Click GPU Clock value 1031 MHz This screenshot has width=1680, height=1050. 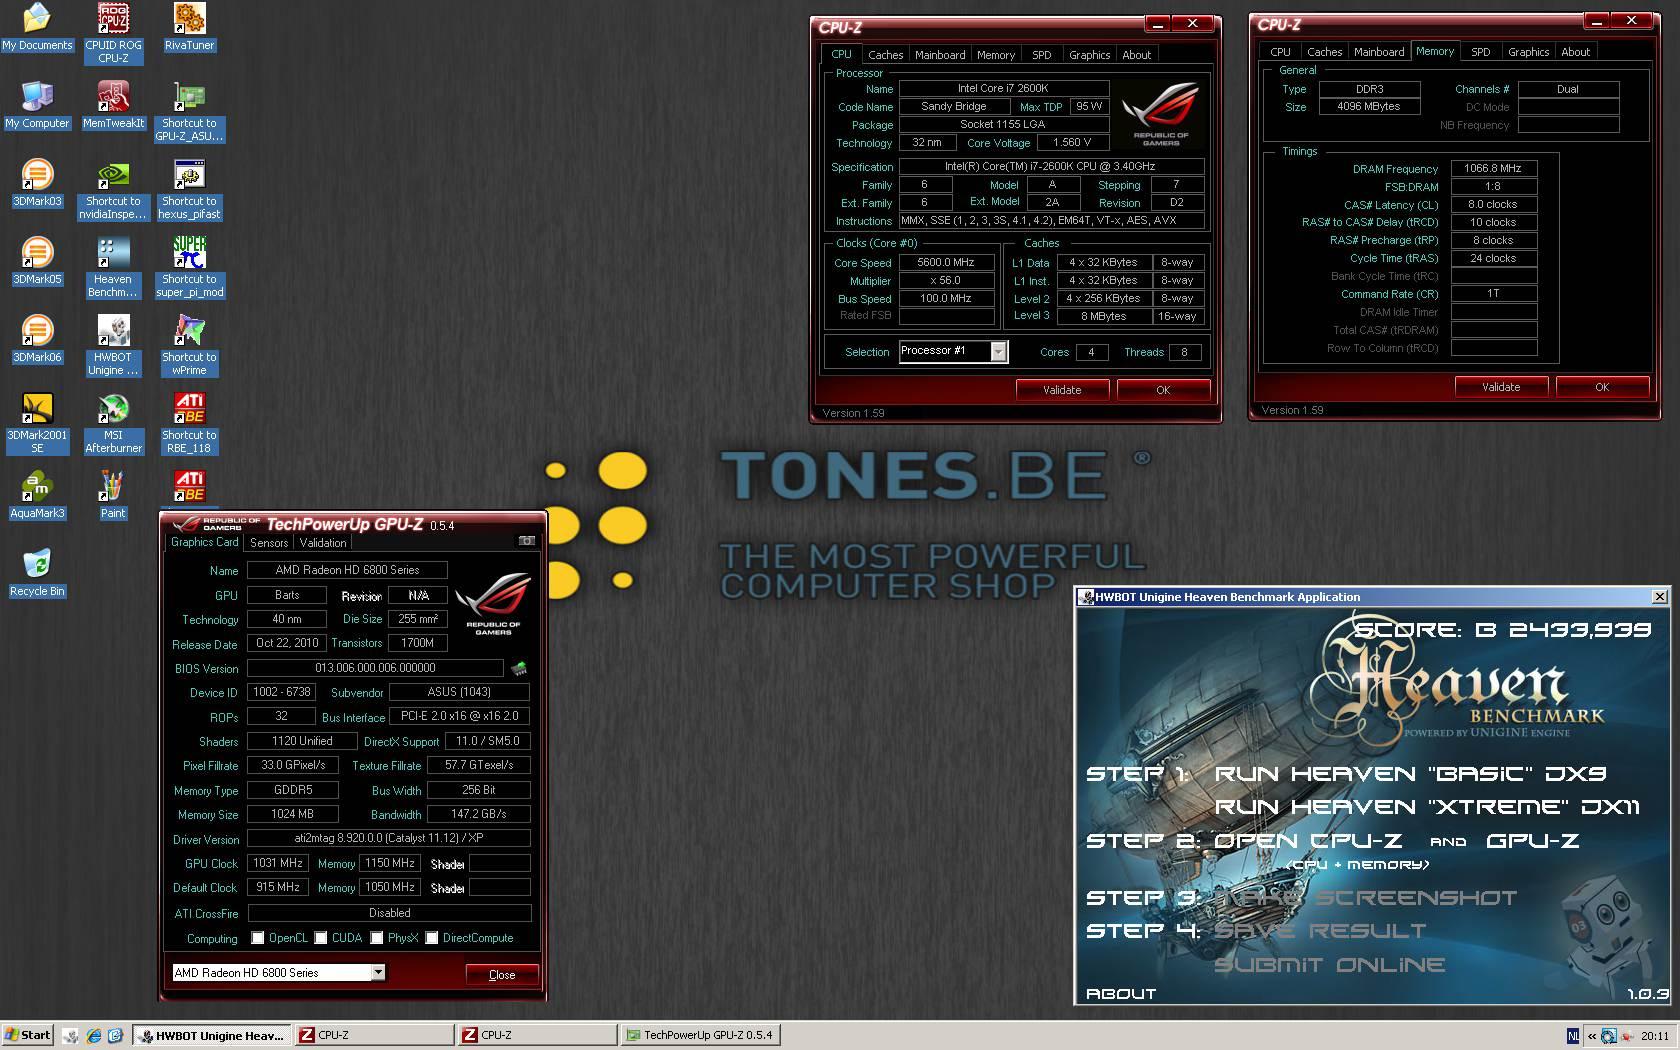tap(278, 863)
